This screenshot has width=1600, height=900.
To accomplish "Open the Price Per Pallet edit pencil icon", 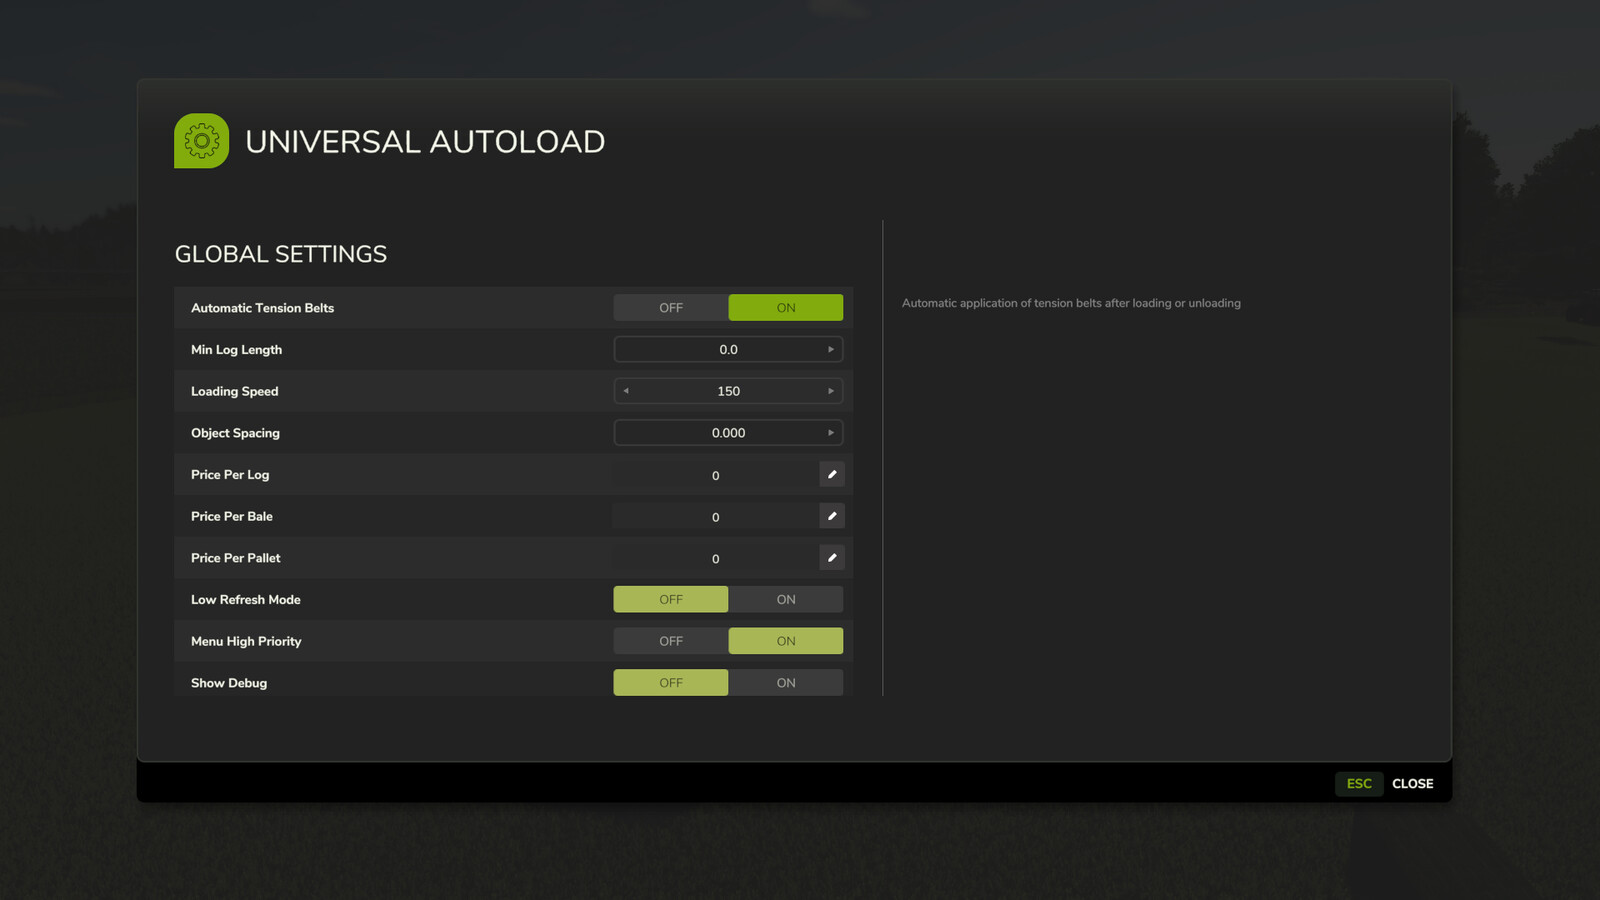I will [832, 557].
